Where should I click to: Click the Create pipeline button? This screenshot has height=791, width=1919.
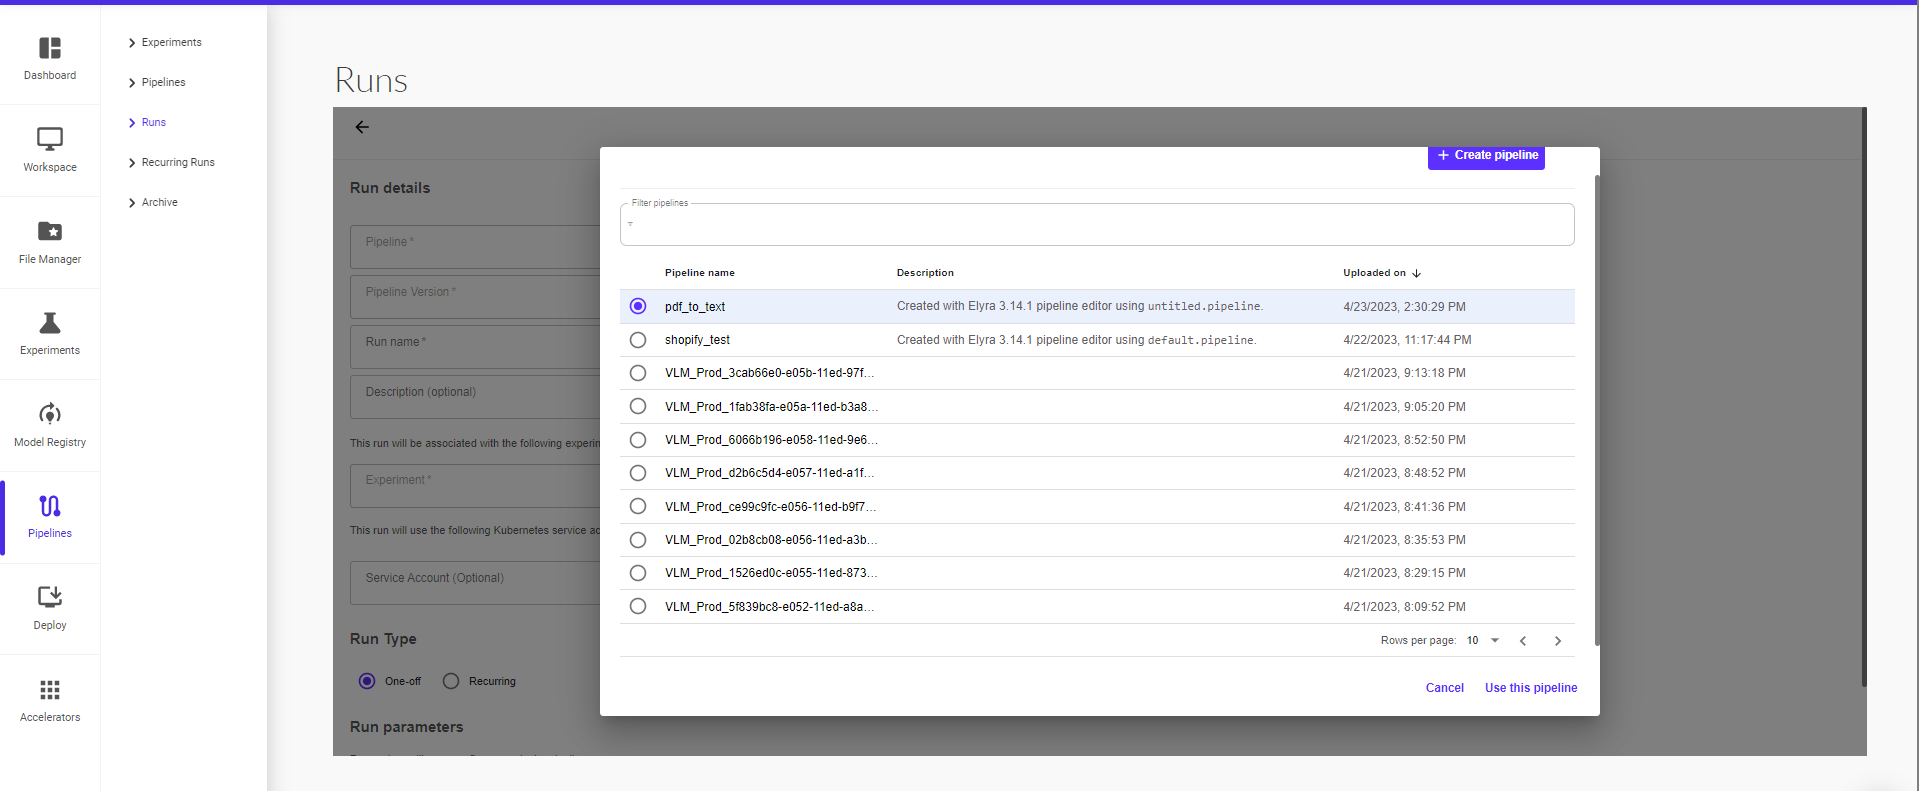1486,156
